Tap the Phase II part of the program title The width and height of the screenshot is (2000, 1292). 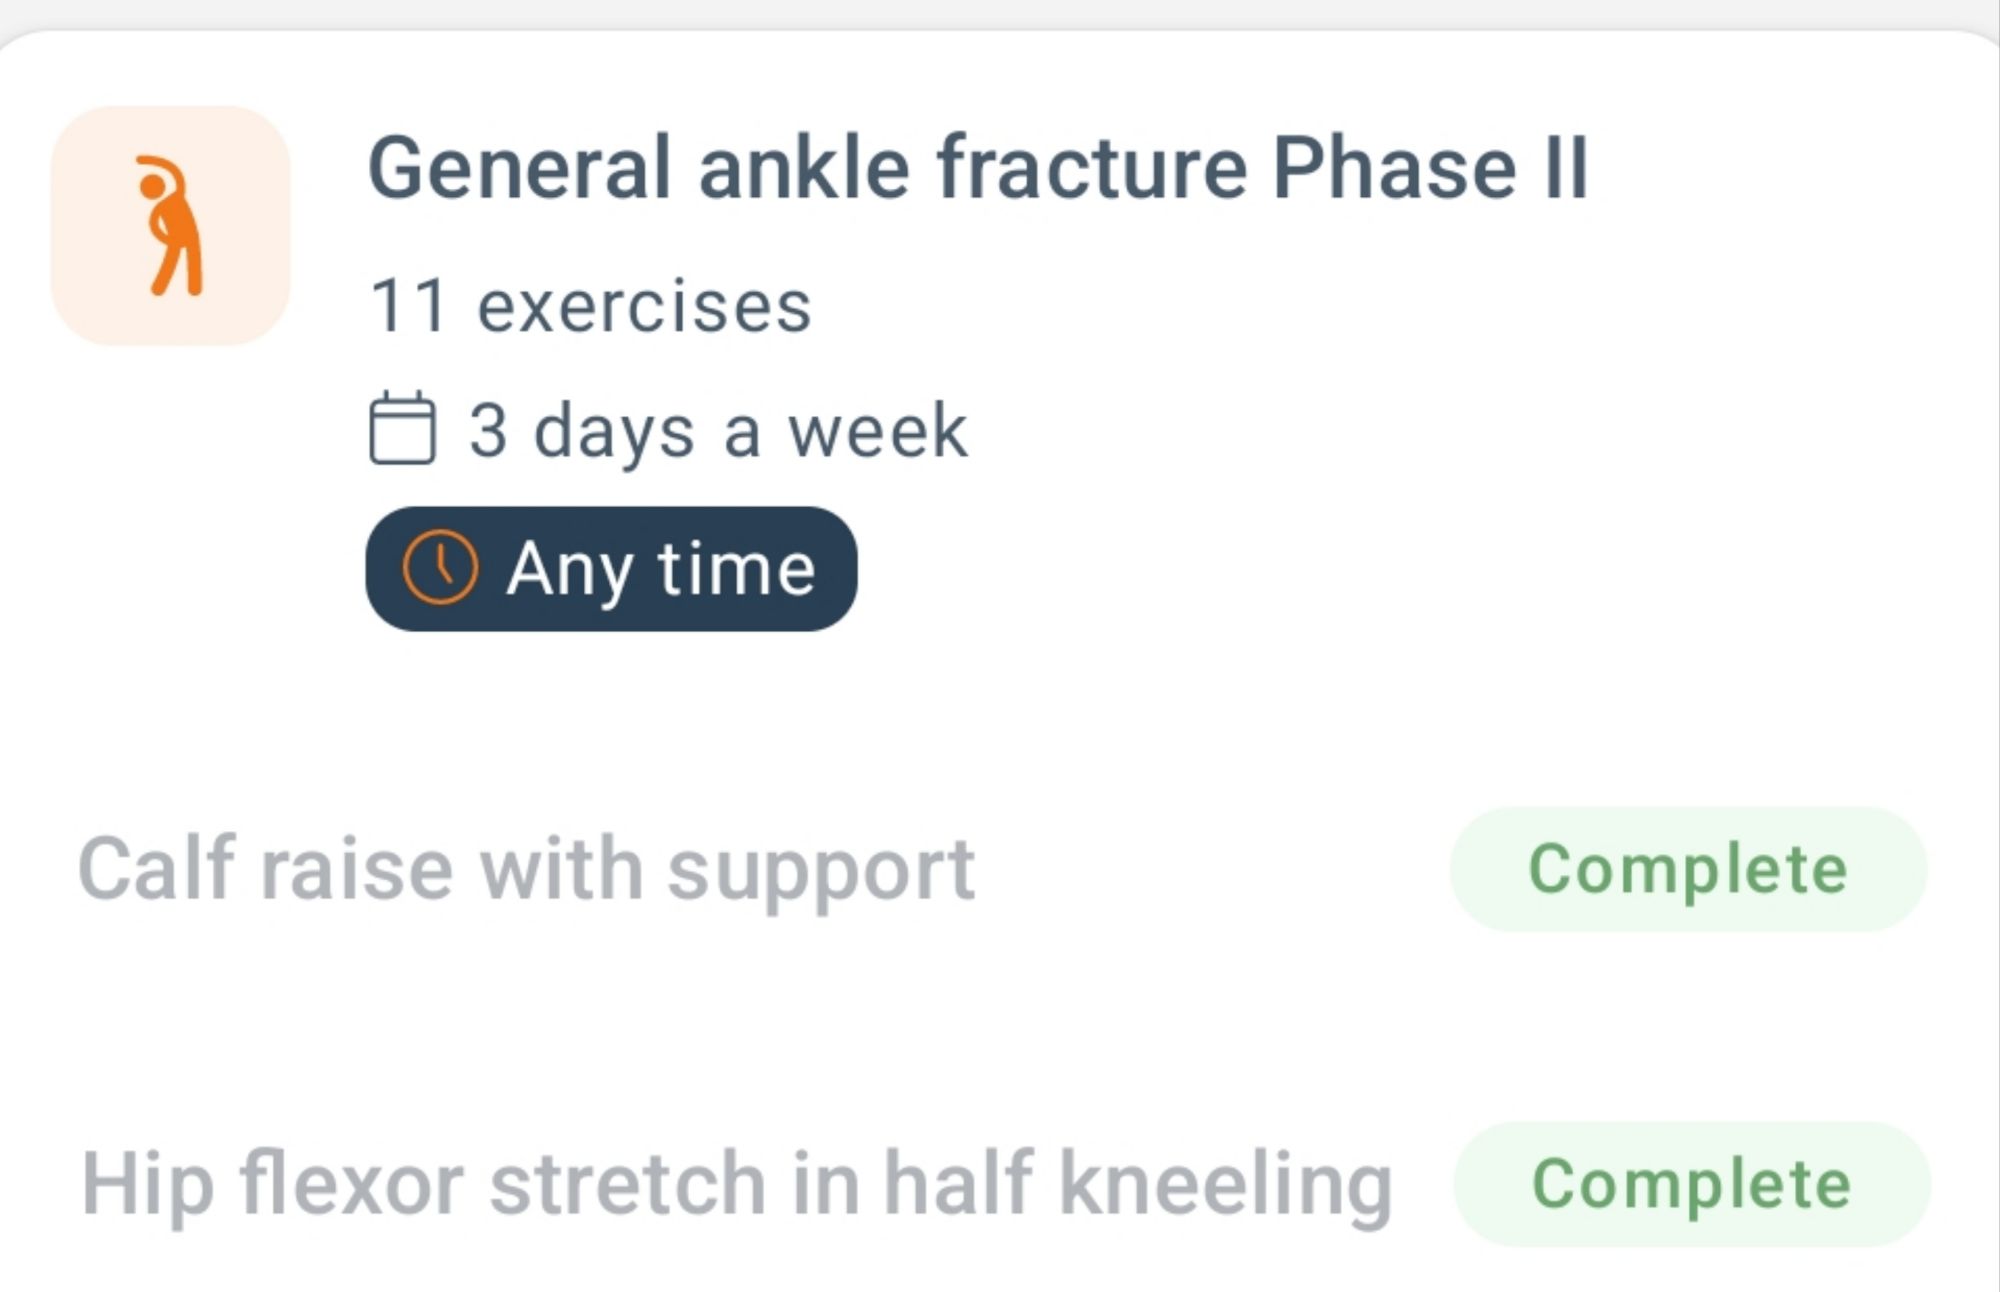pos(1430,168)
